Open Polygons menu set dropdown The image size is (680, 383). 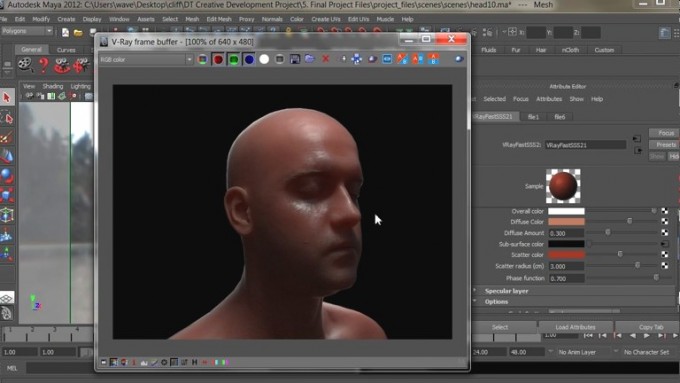coord(27,31)
